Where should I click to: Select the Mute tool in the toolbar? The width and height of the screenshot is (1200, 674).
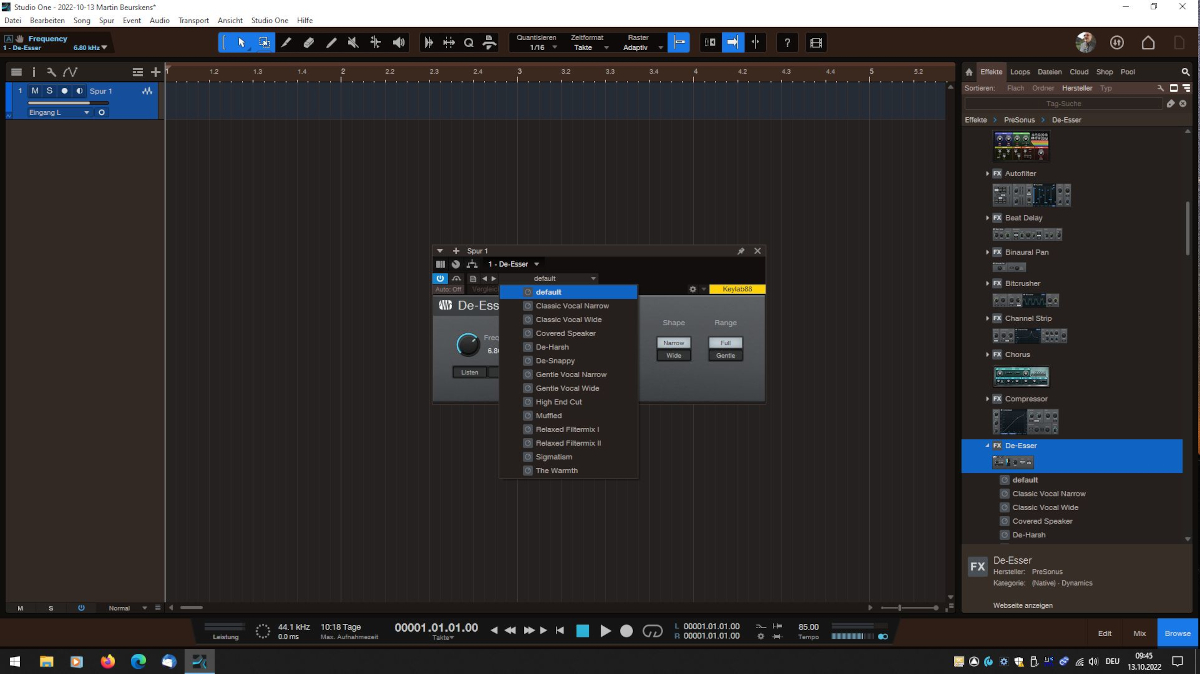[353, 43]
